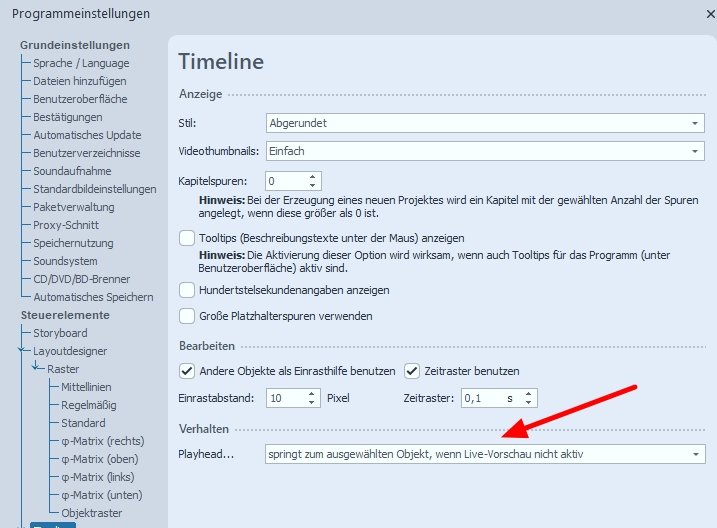Image resolution: width=717 pixels, height=528 pixels.
Task: Open the Zeitraster unit dropdown arrow
Action: 528,398
